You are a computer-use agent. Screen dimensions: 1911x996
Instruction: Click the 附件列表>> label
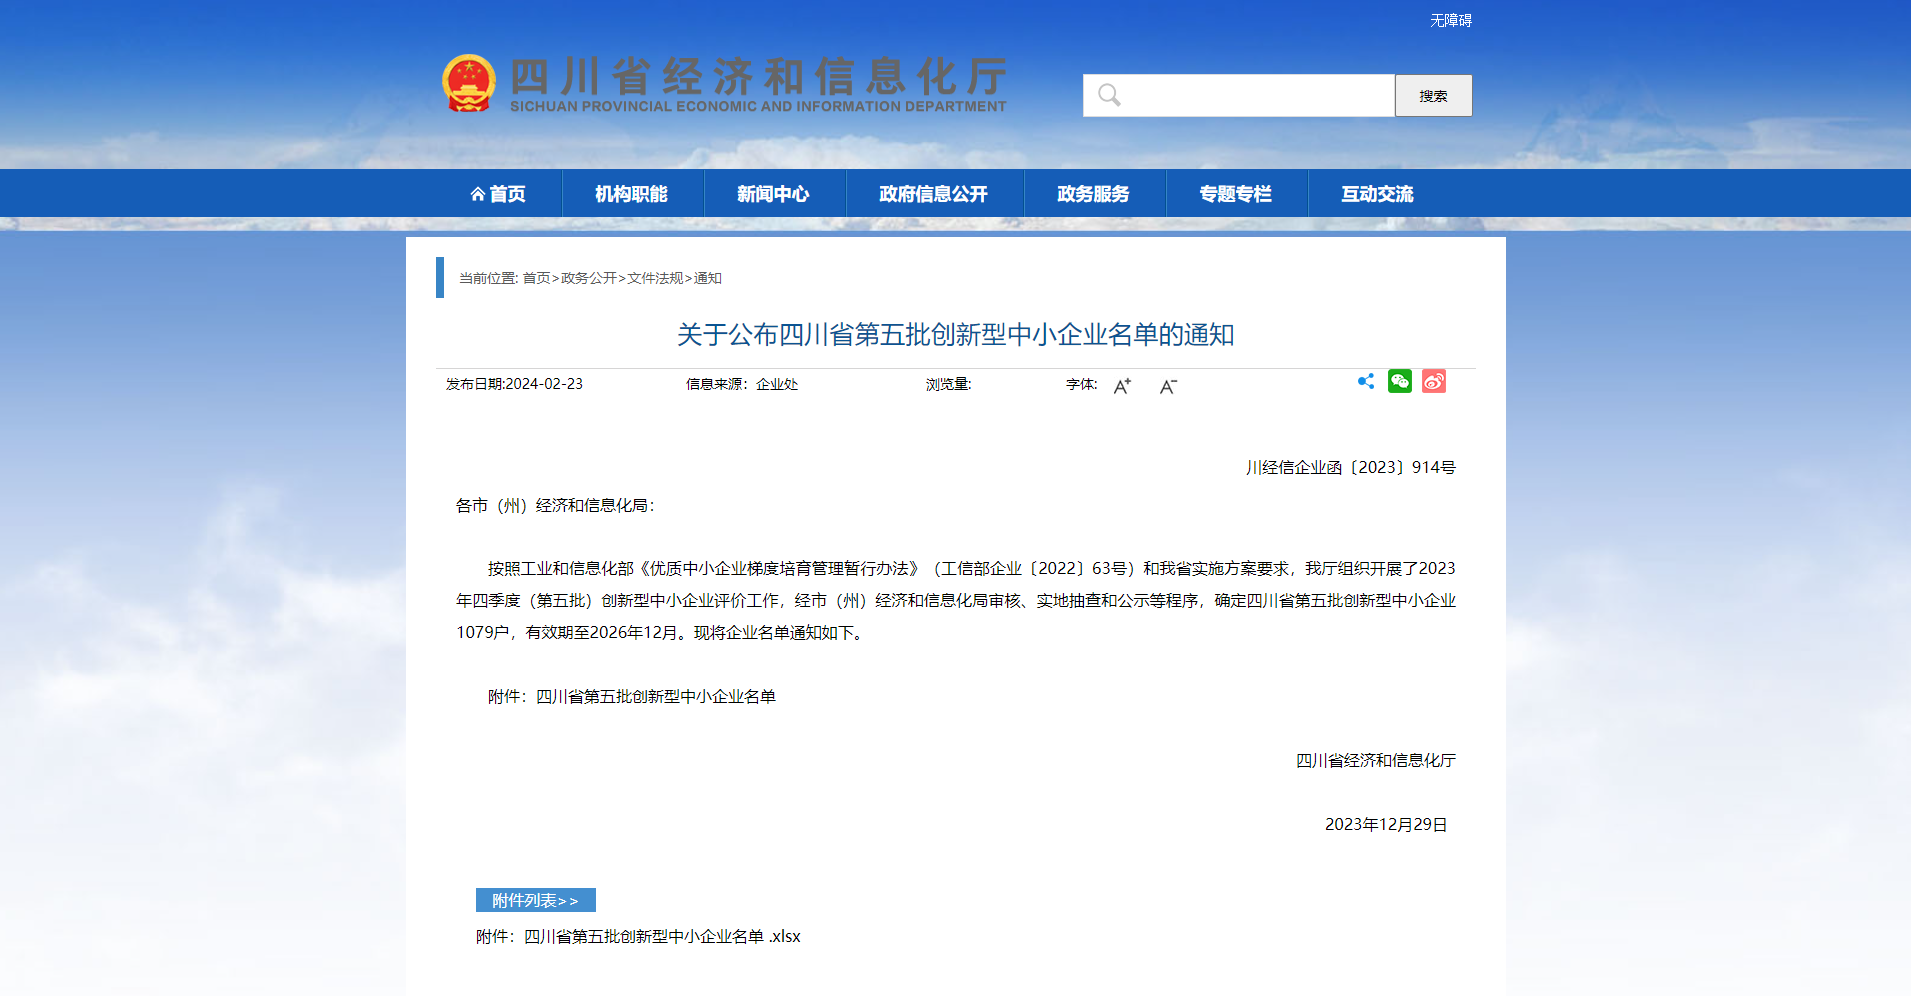point(536,900)
